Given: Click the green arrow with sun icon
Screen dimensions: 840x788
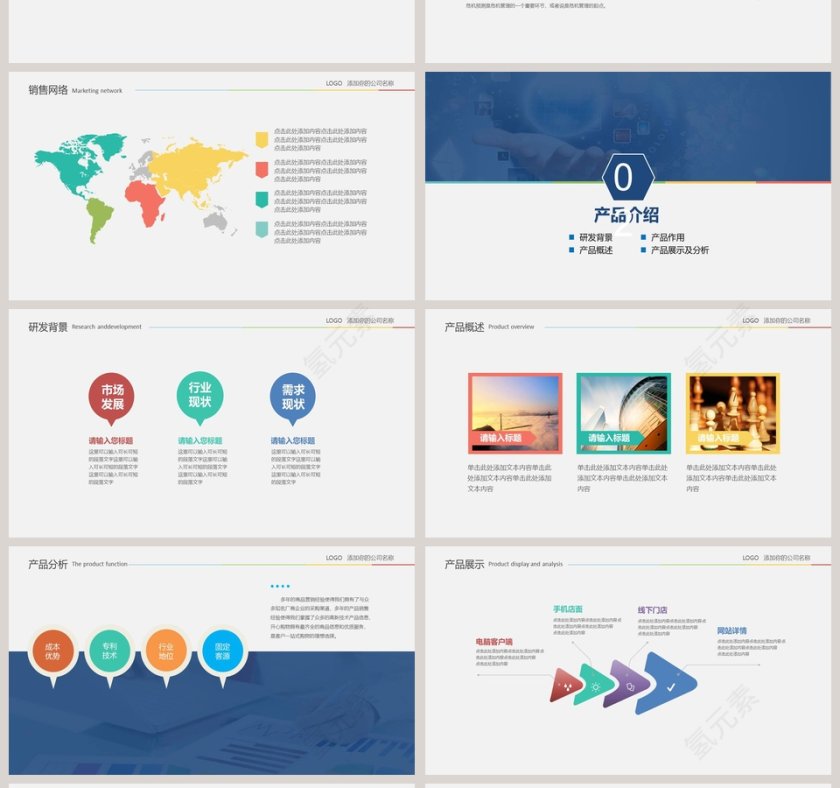Looking at the screenshot, I should tap(595, 685).
